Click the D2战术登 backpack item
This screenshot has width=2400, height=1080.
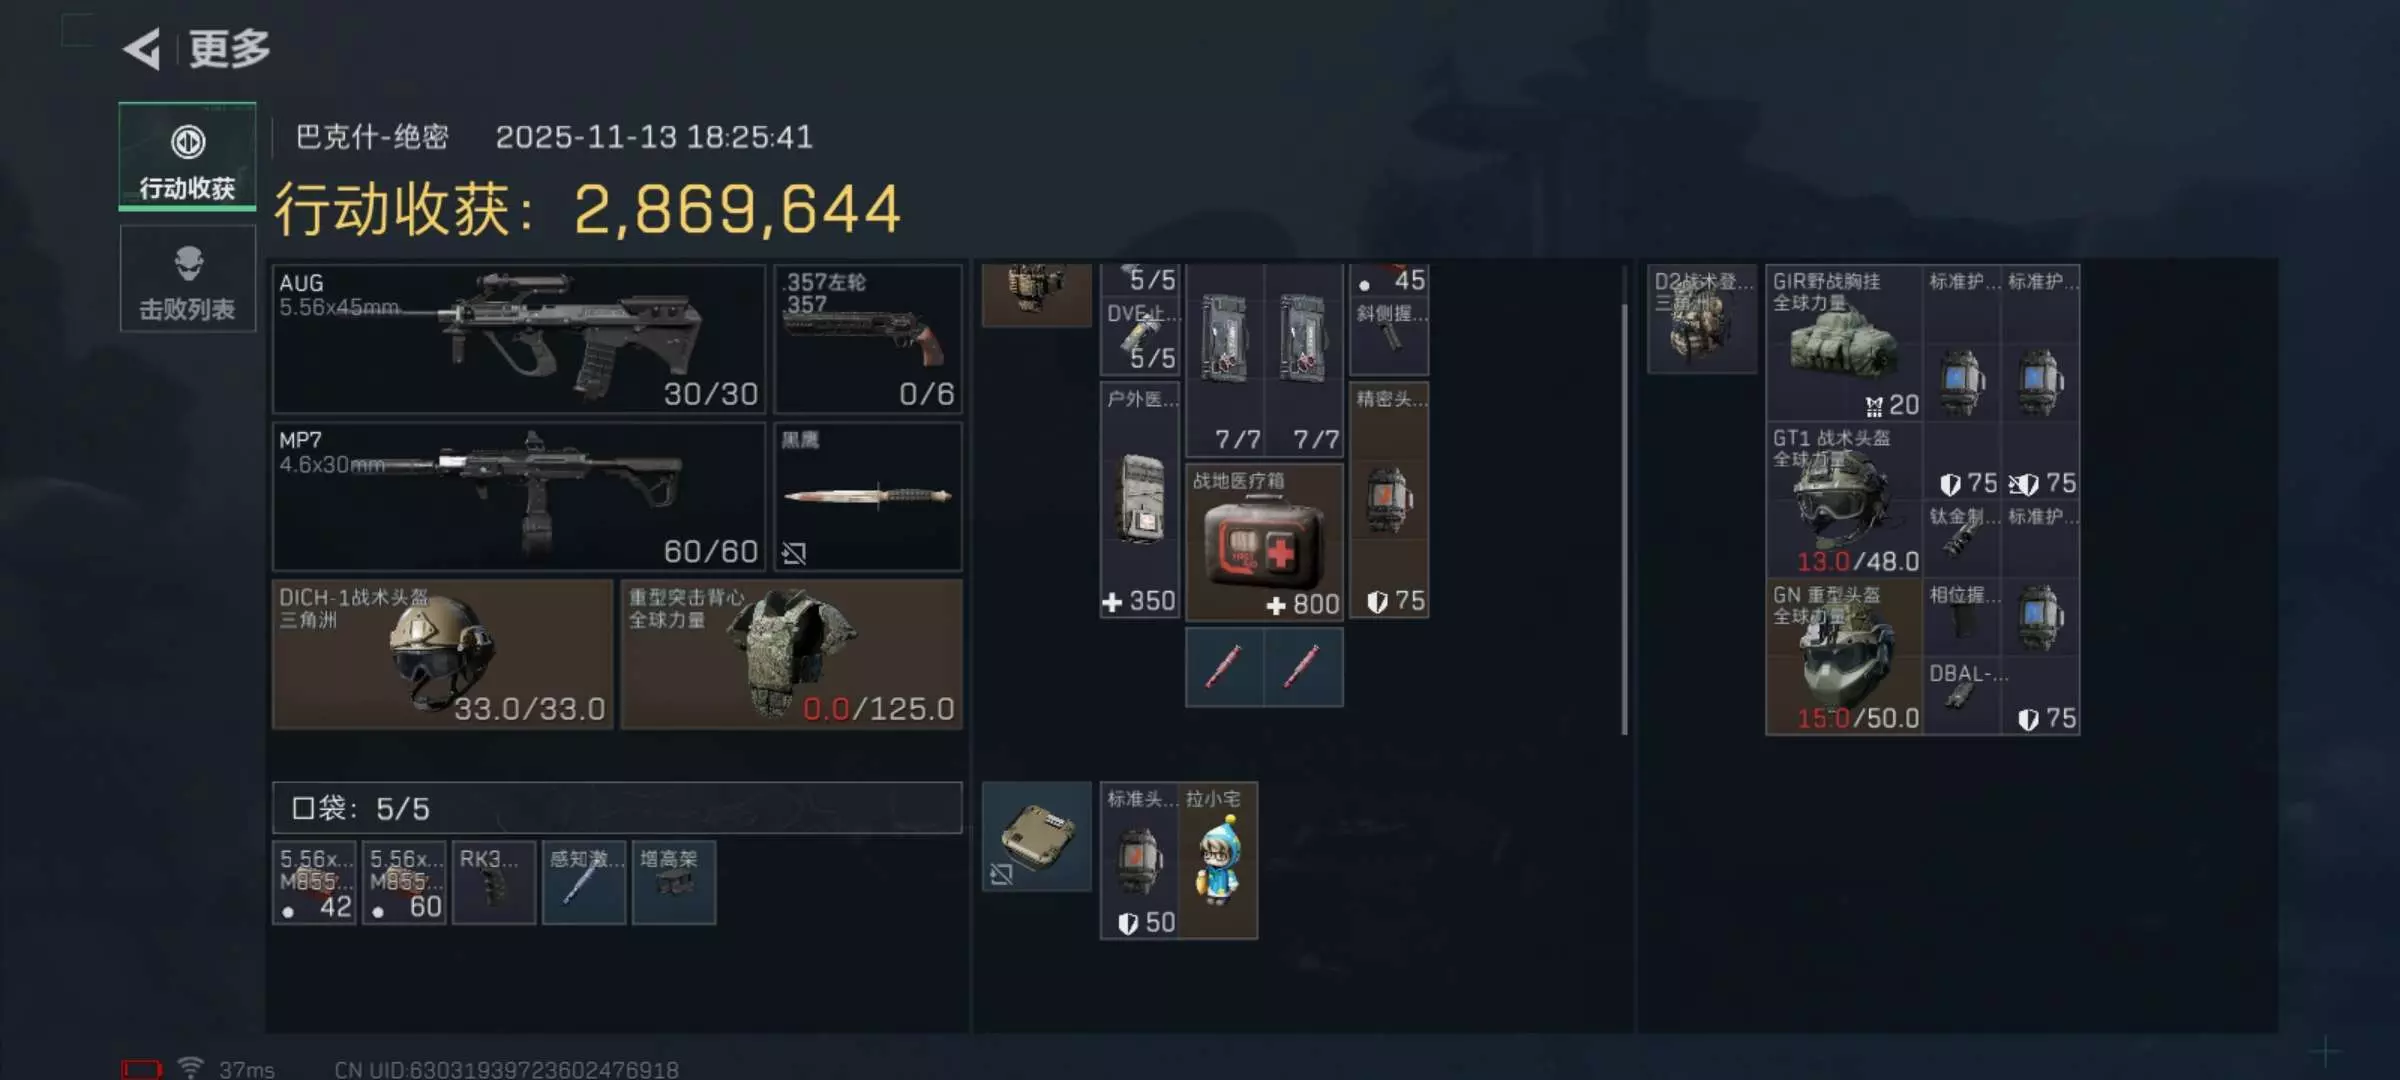tap(1702, 319)
